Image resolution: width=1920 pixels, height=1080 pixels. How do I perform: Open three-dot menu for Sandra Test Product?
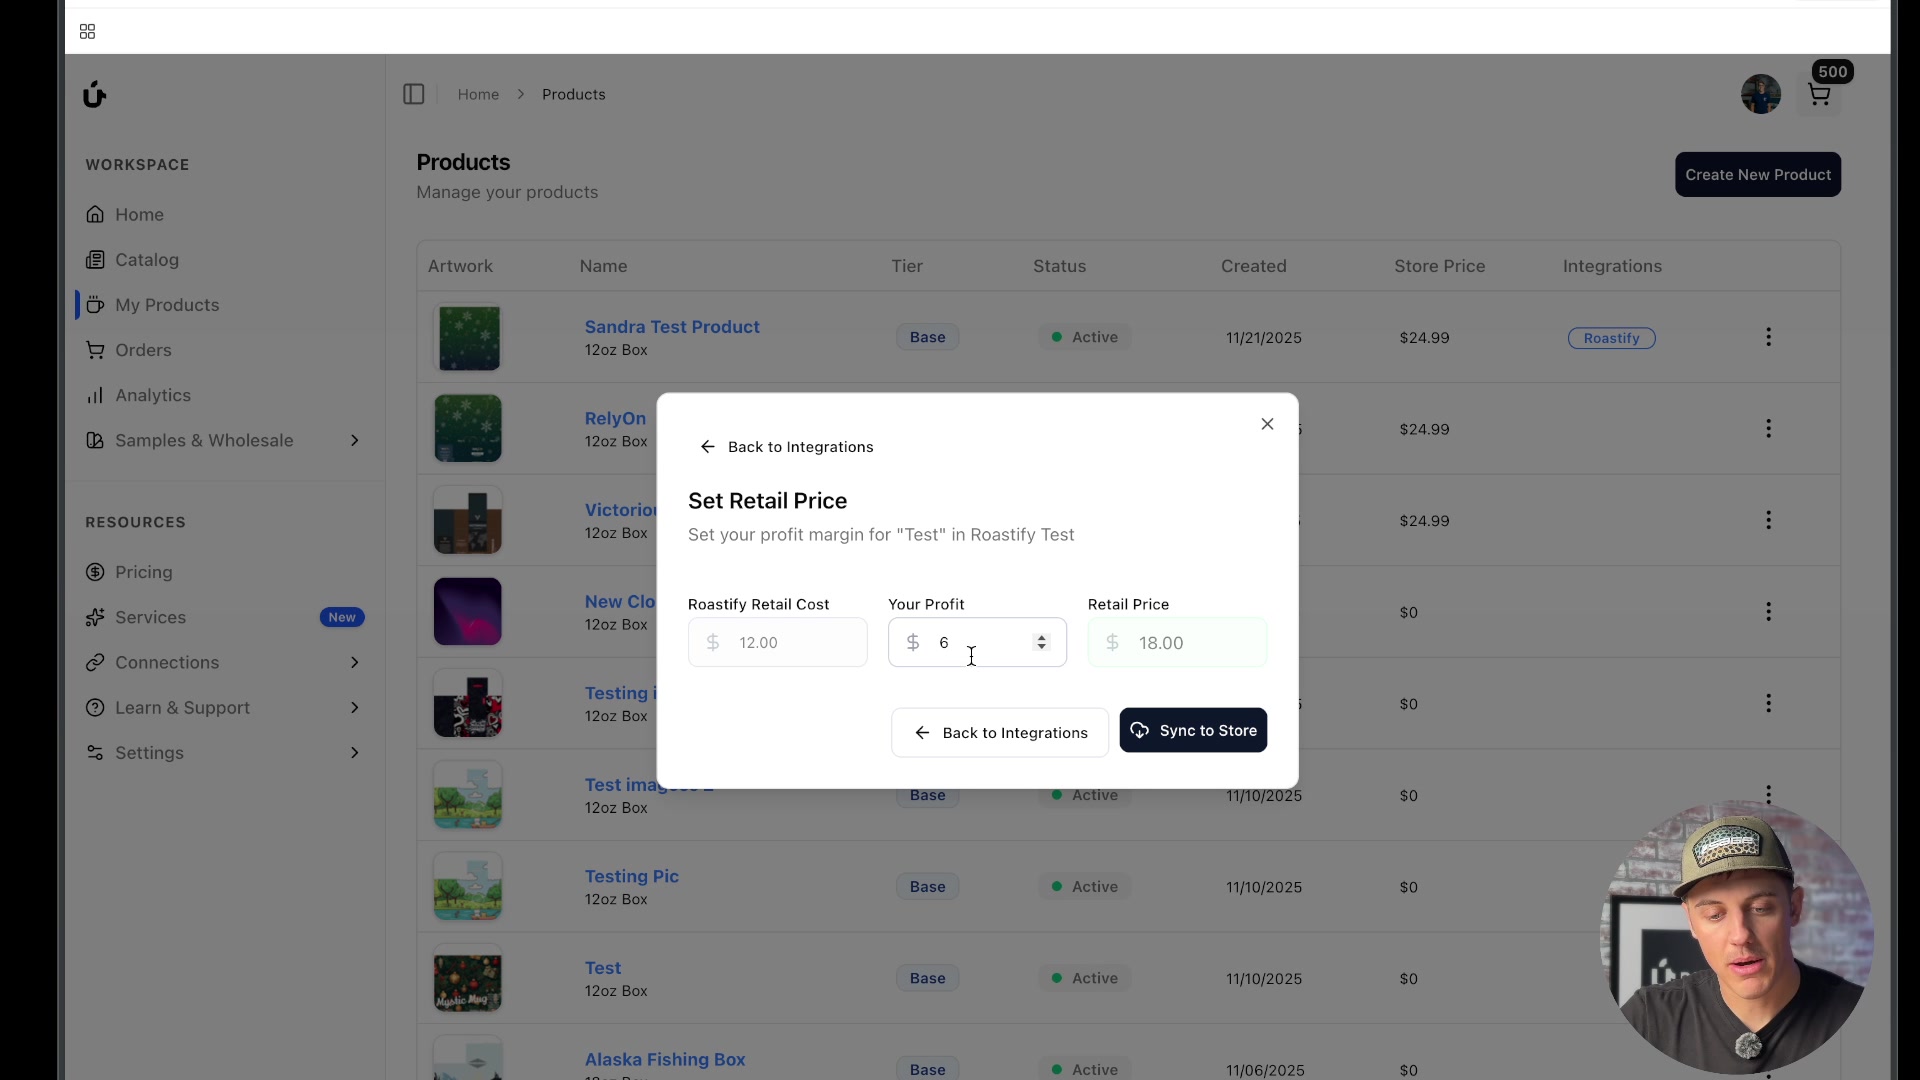pyautogui.click(x=1768, y=337)
